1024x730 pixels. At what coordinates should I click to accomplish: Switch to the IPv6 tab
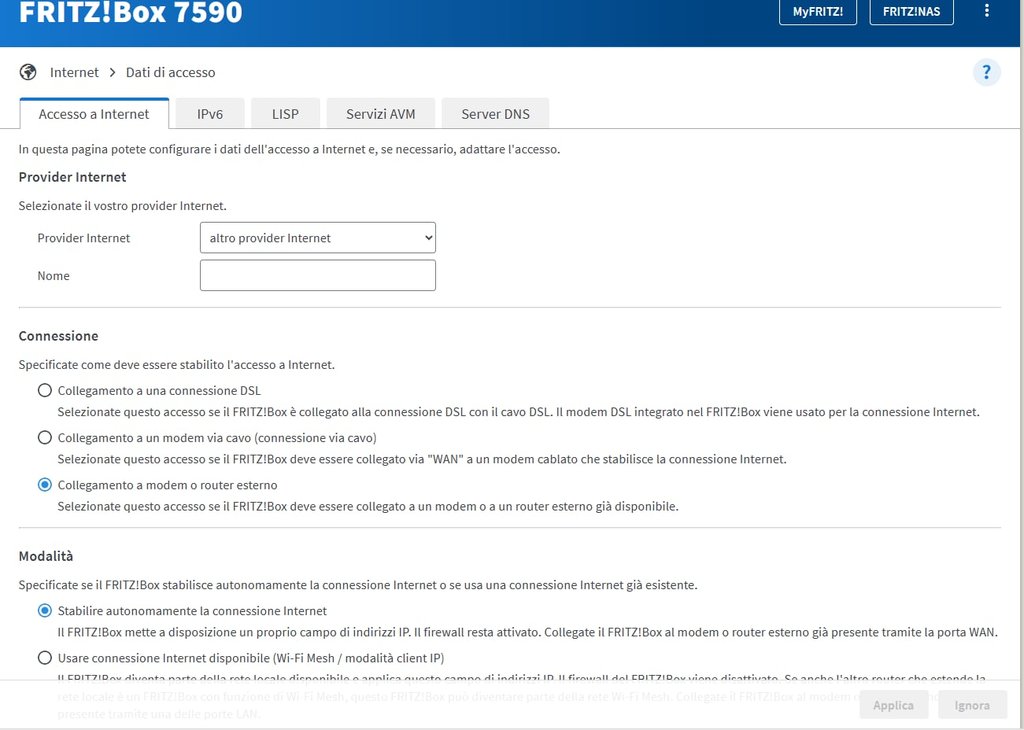(x=210, y=114)
